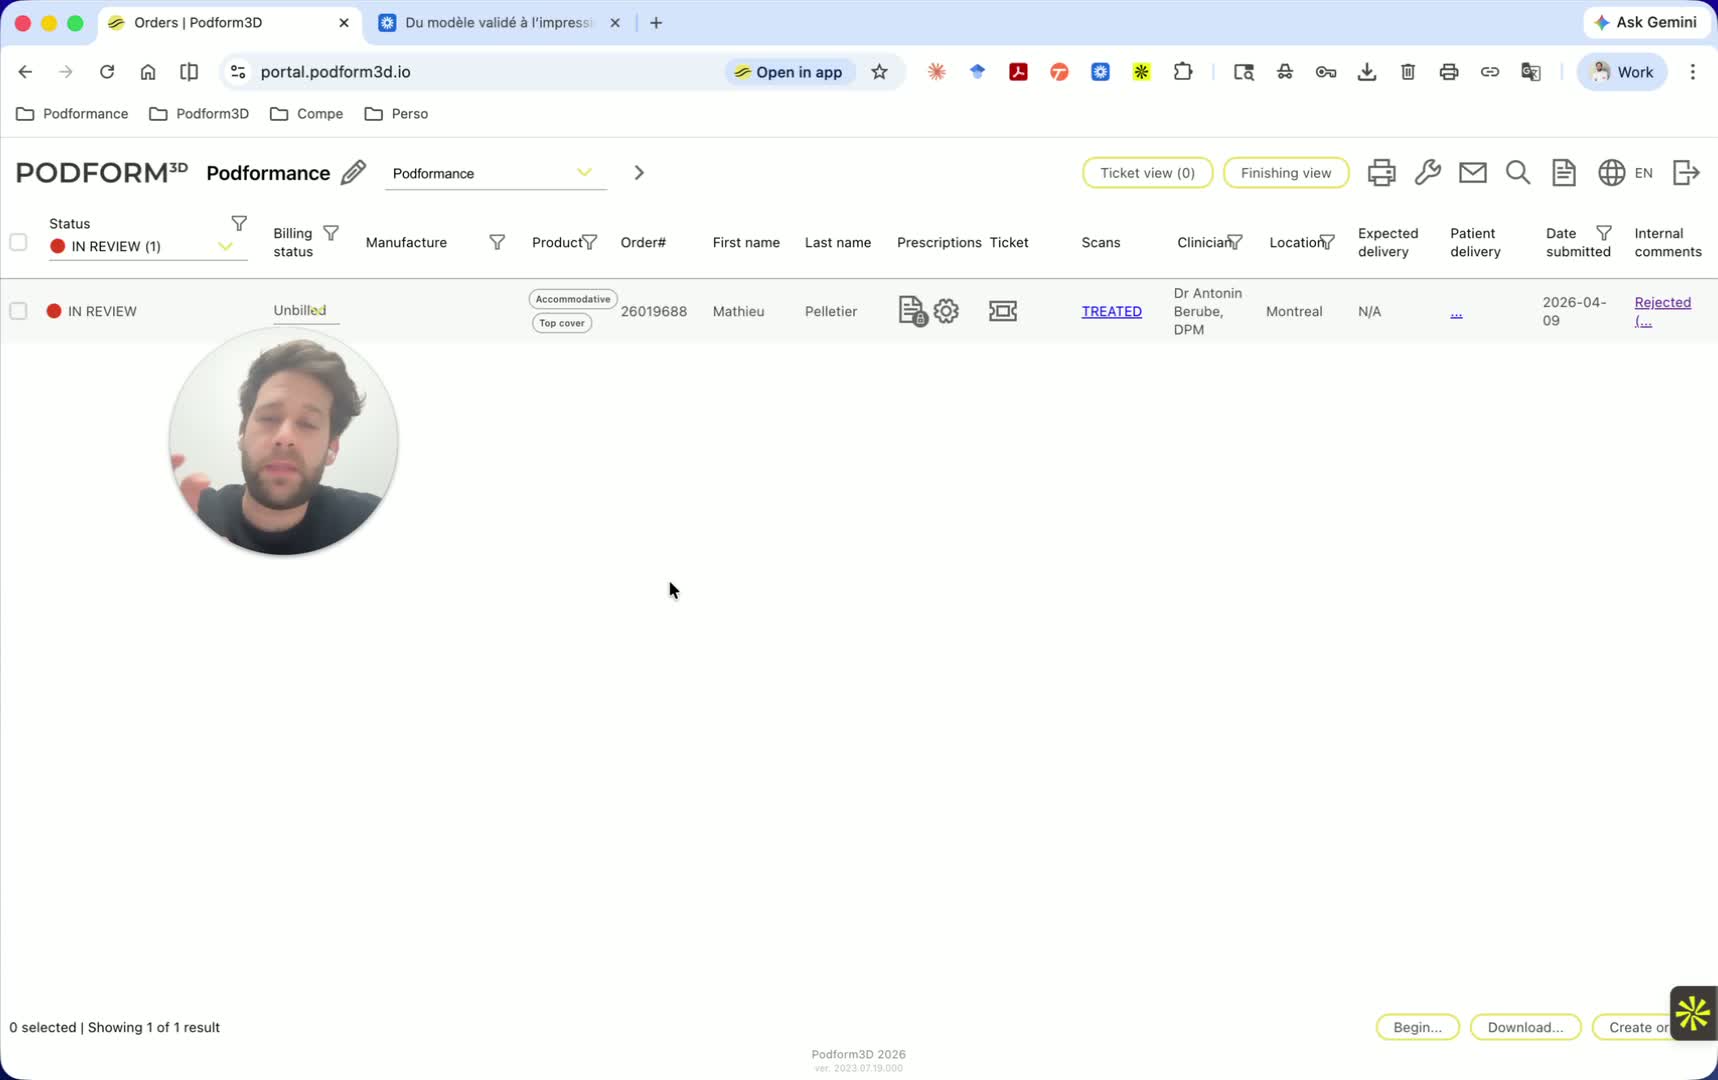Toggle the select-all orders checkbox

(18, 242)
